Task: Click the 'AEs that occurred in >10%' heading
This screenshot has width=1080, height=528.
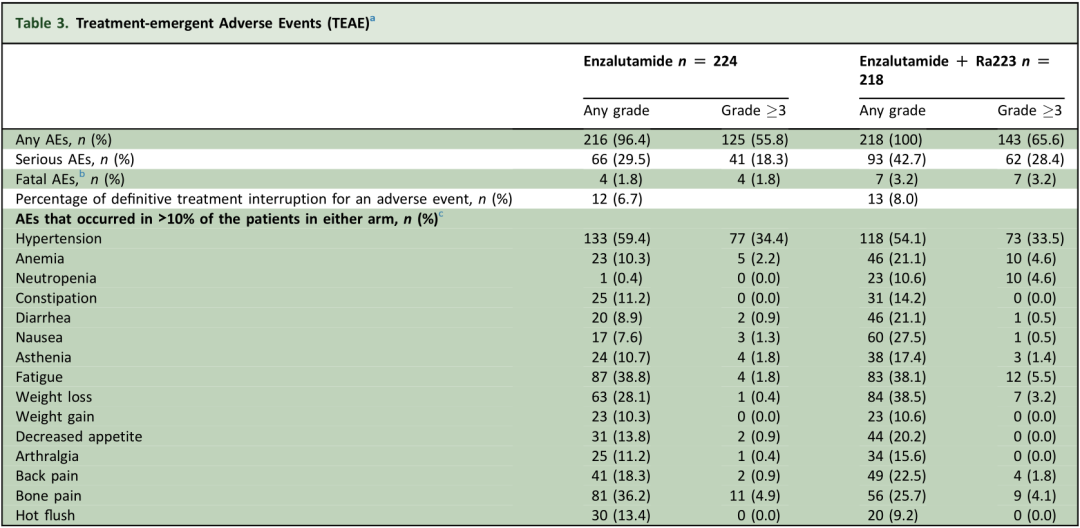Action: pos(225,220)
